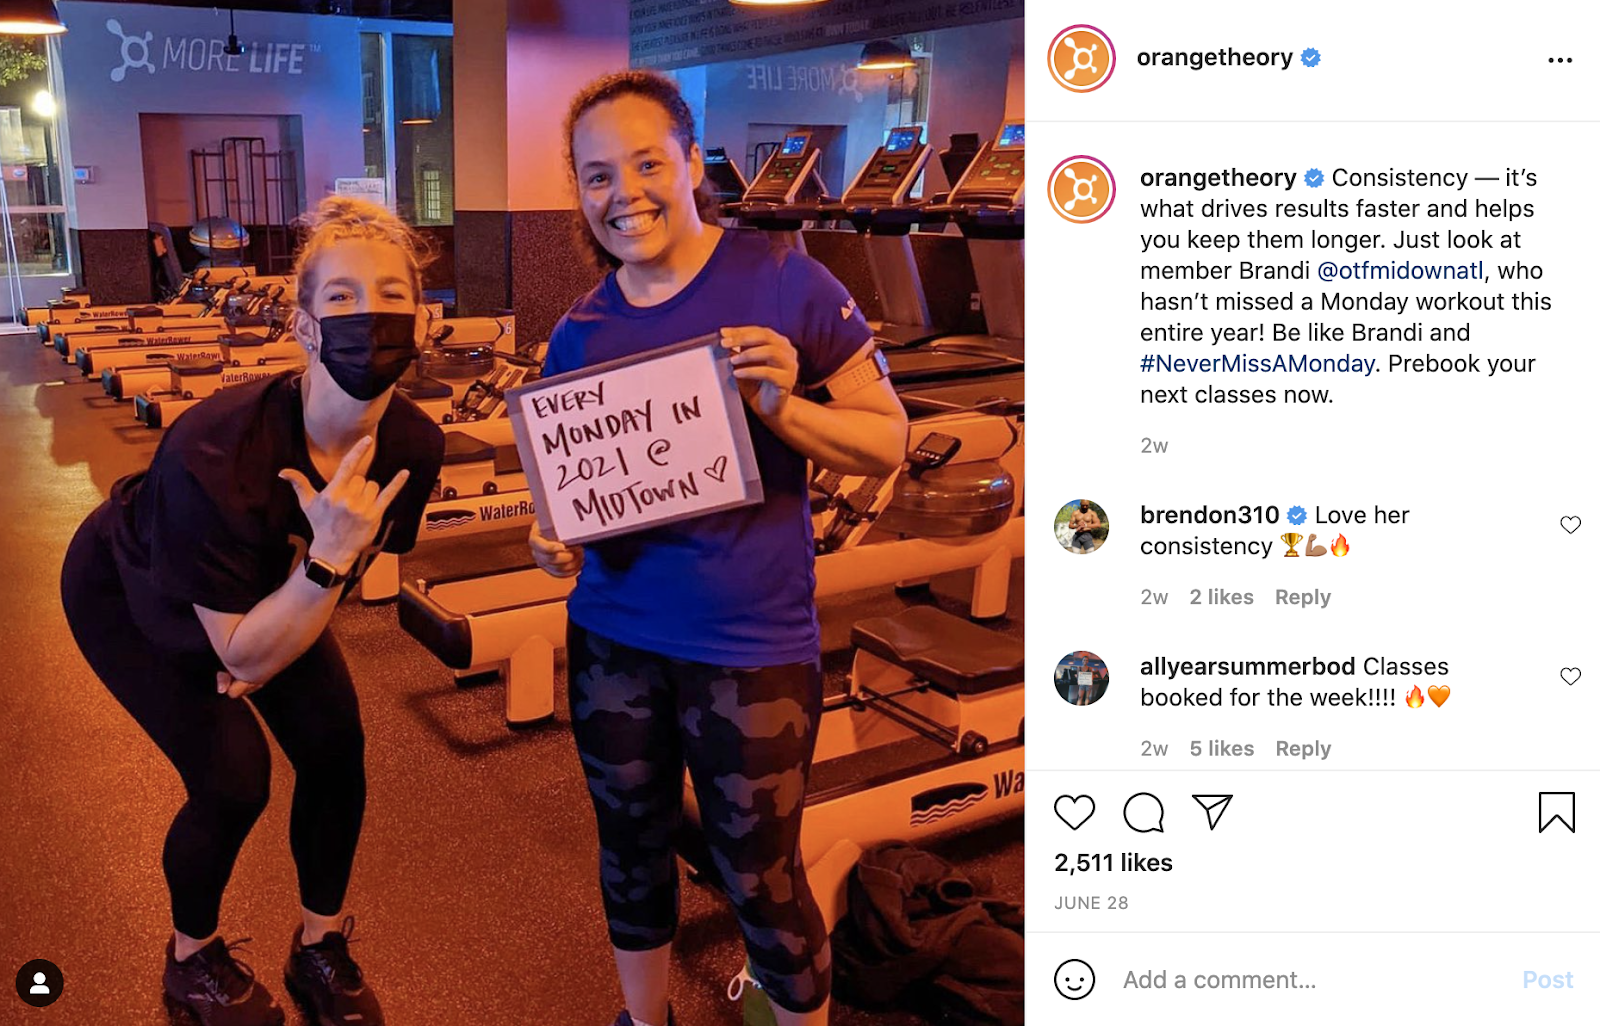
Task: Open the comment bubble icon
Action: coord(1143,812)
